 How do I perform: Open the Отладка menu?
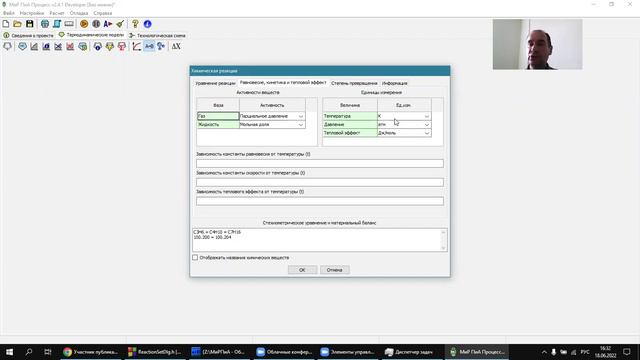click(x=79, y=13)
